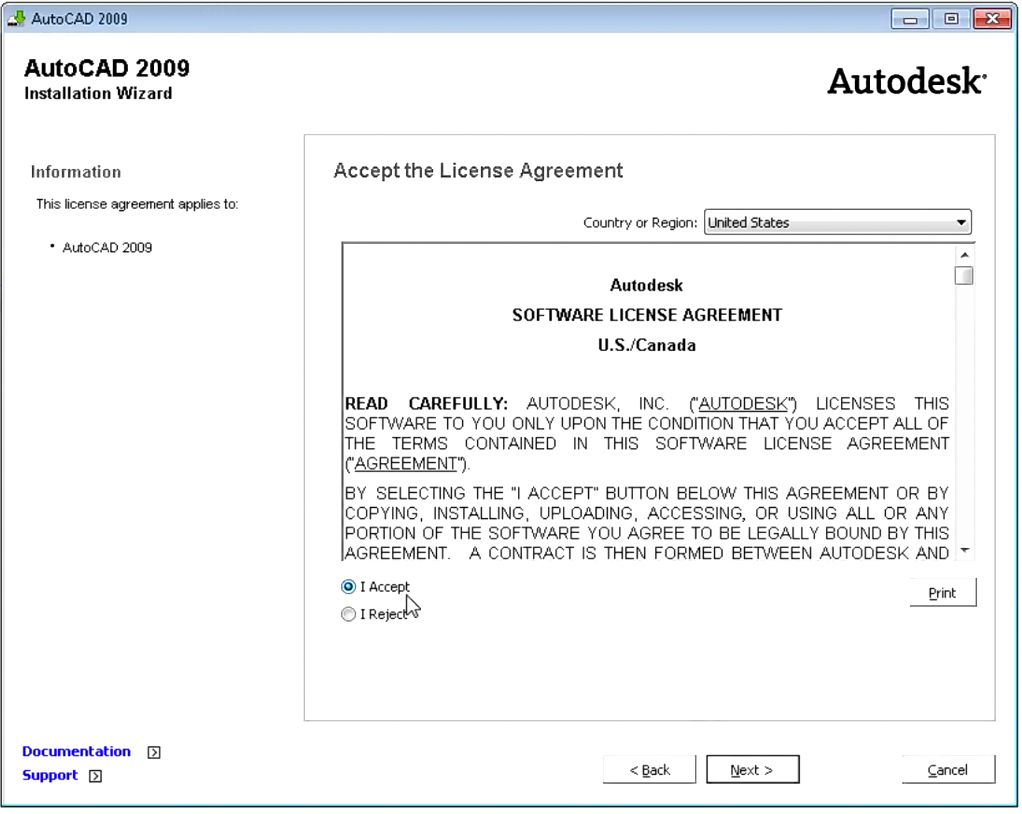Click the Next button
Image resolution: width=1022 pixels, height=814 pixels.
[753, 770]
